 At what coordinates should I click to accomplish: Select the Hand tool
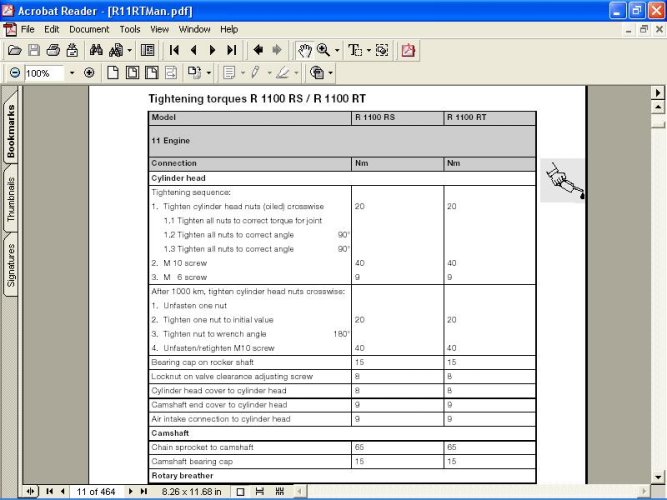click(x=304, y=50)
